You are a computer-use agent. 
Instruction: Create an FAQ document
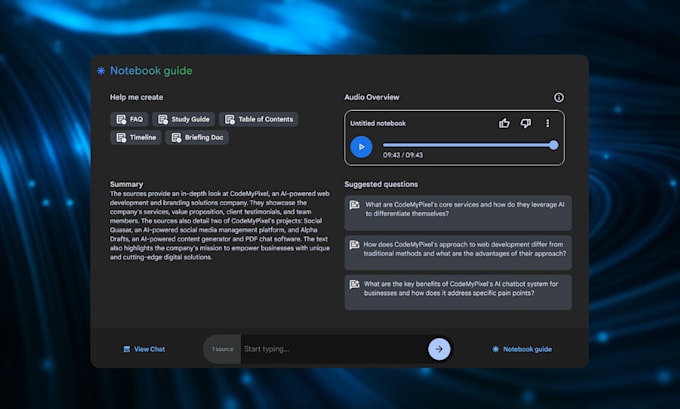(129, 119)
